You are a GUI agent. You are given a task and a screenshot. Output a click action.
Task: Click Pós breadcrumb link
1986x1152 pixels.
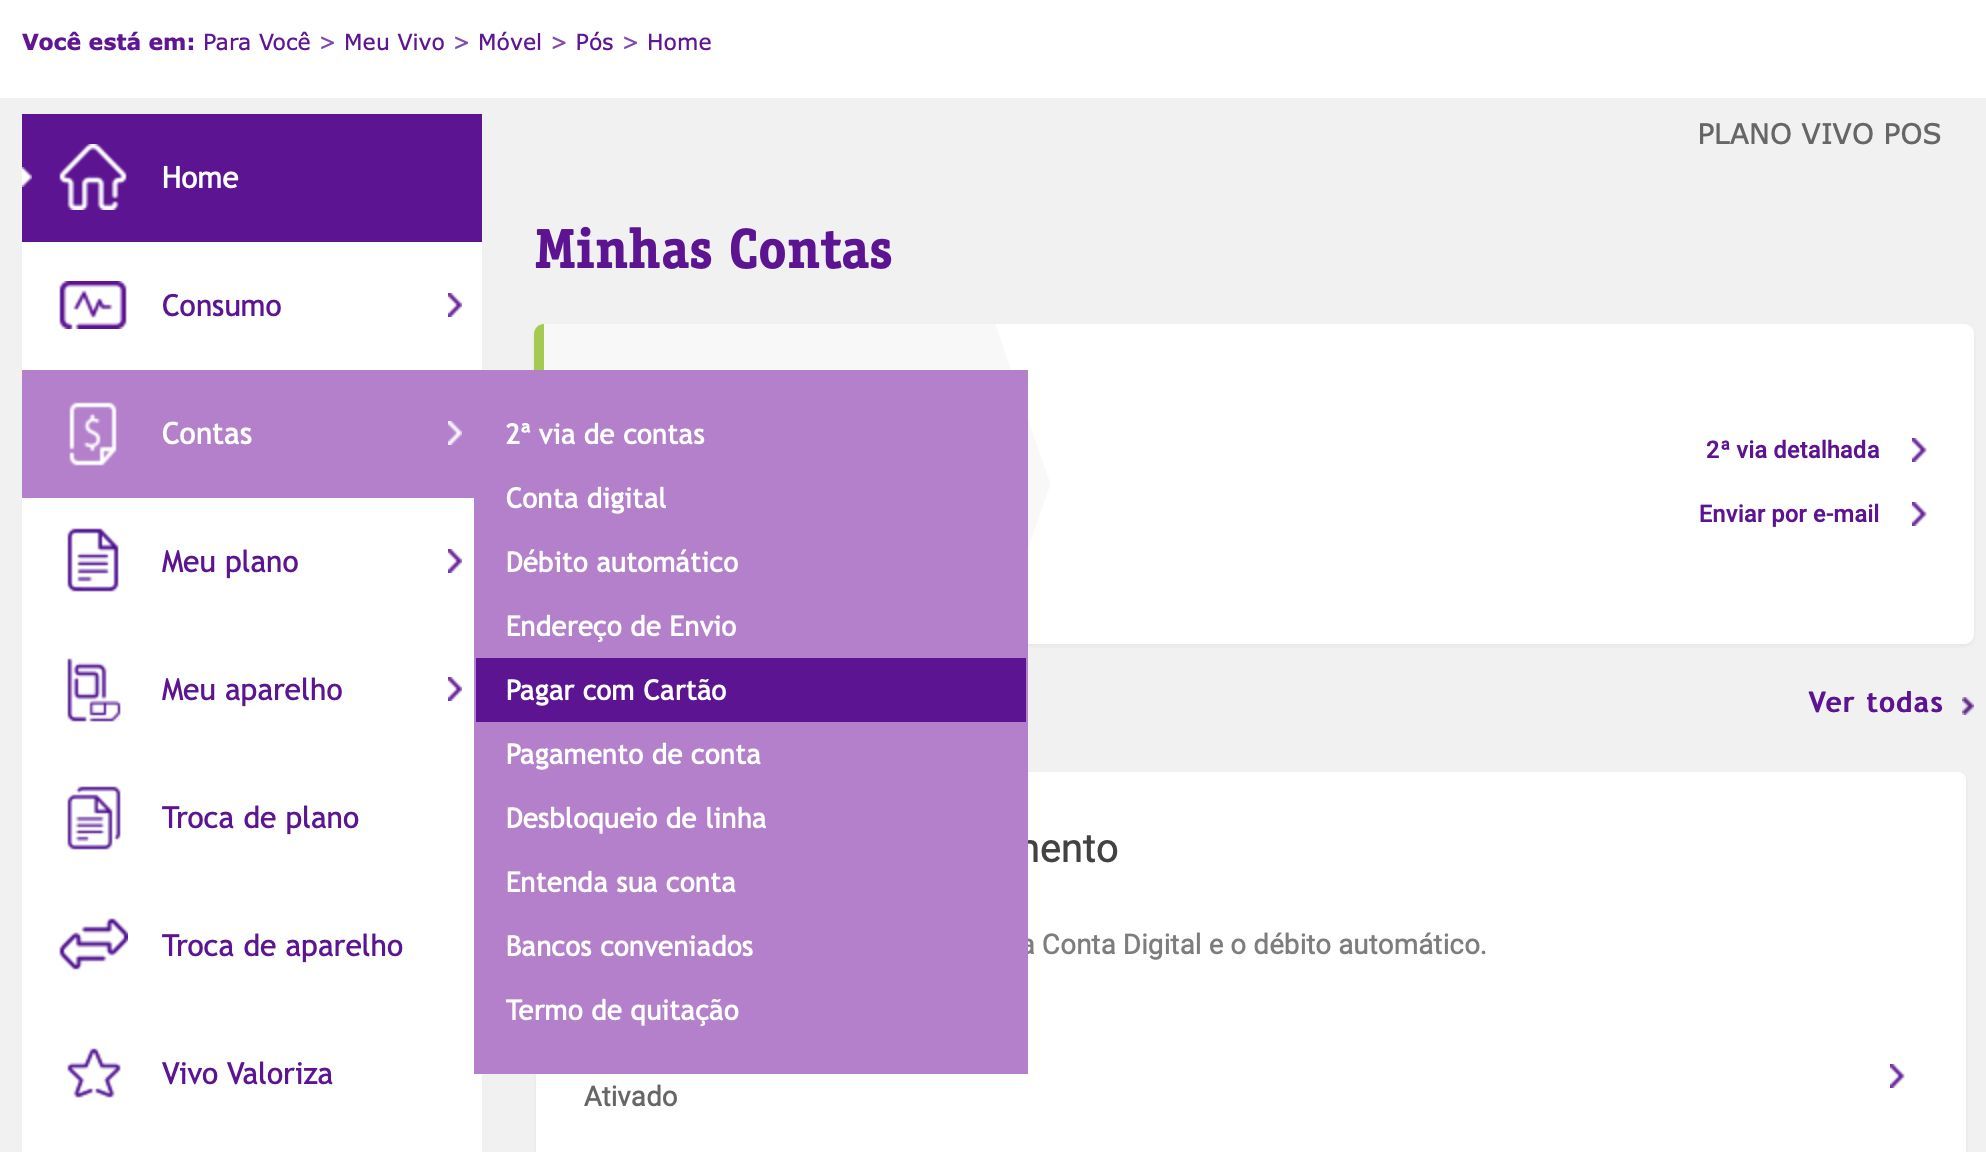pyautogui.click(x=594, y=42)
